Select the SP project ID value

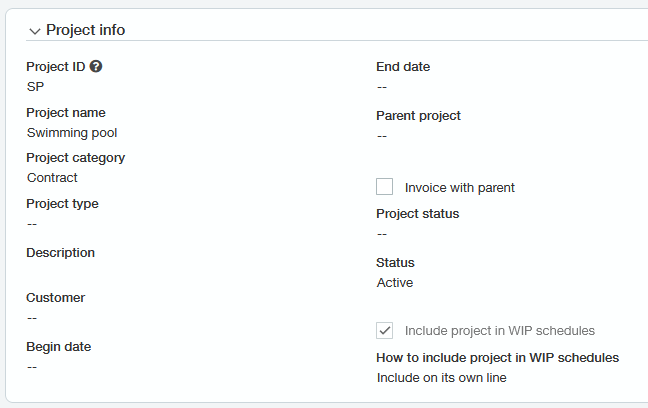(35, 87)
